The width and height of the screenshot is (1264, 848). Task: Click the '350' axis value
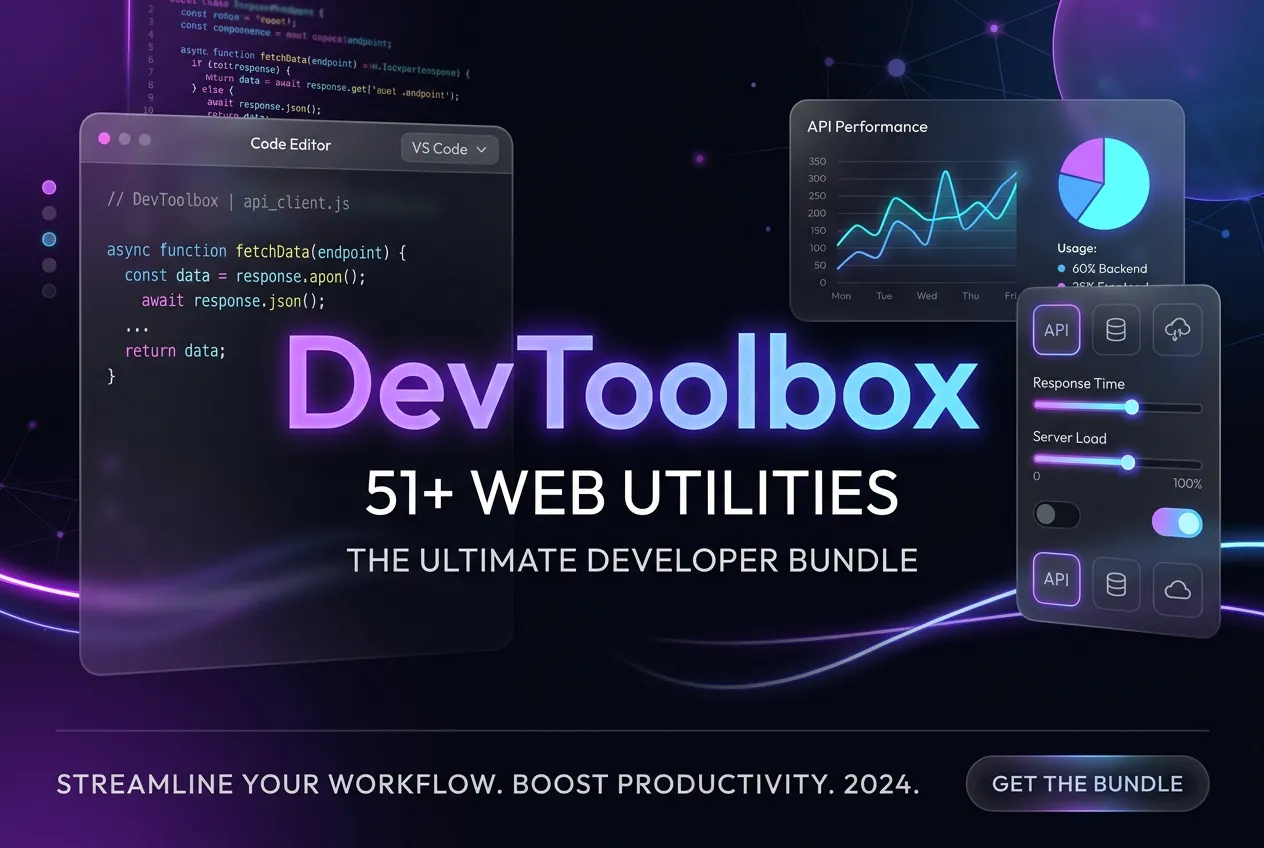[x=817, y=161]
